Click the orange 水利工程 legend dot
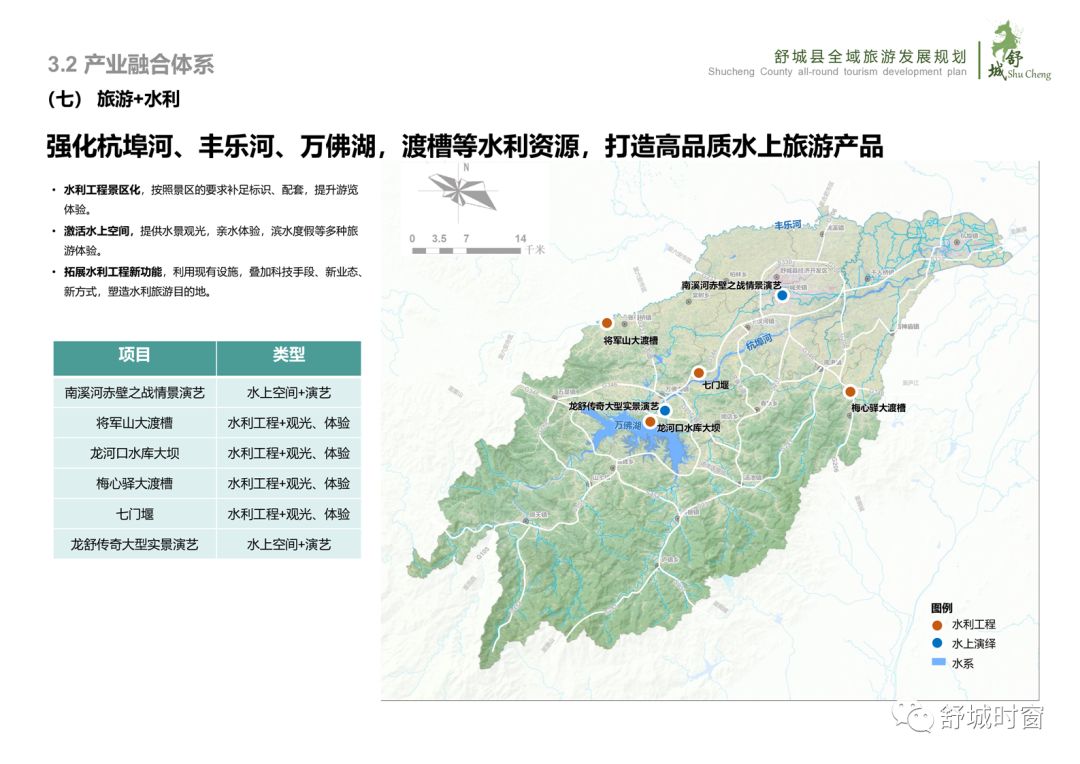 click(x=937, y=625)
